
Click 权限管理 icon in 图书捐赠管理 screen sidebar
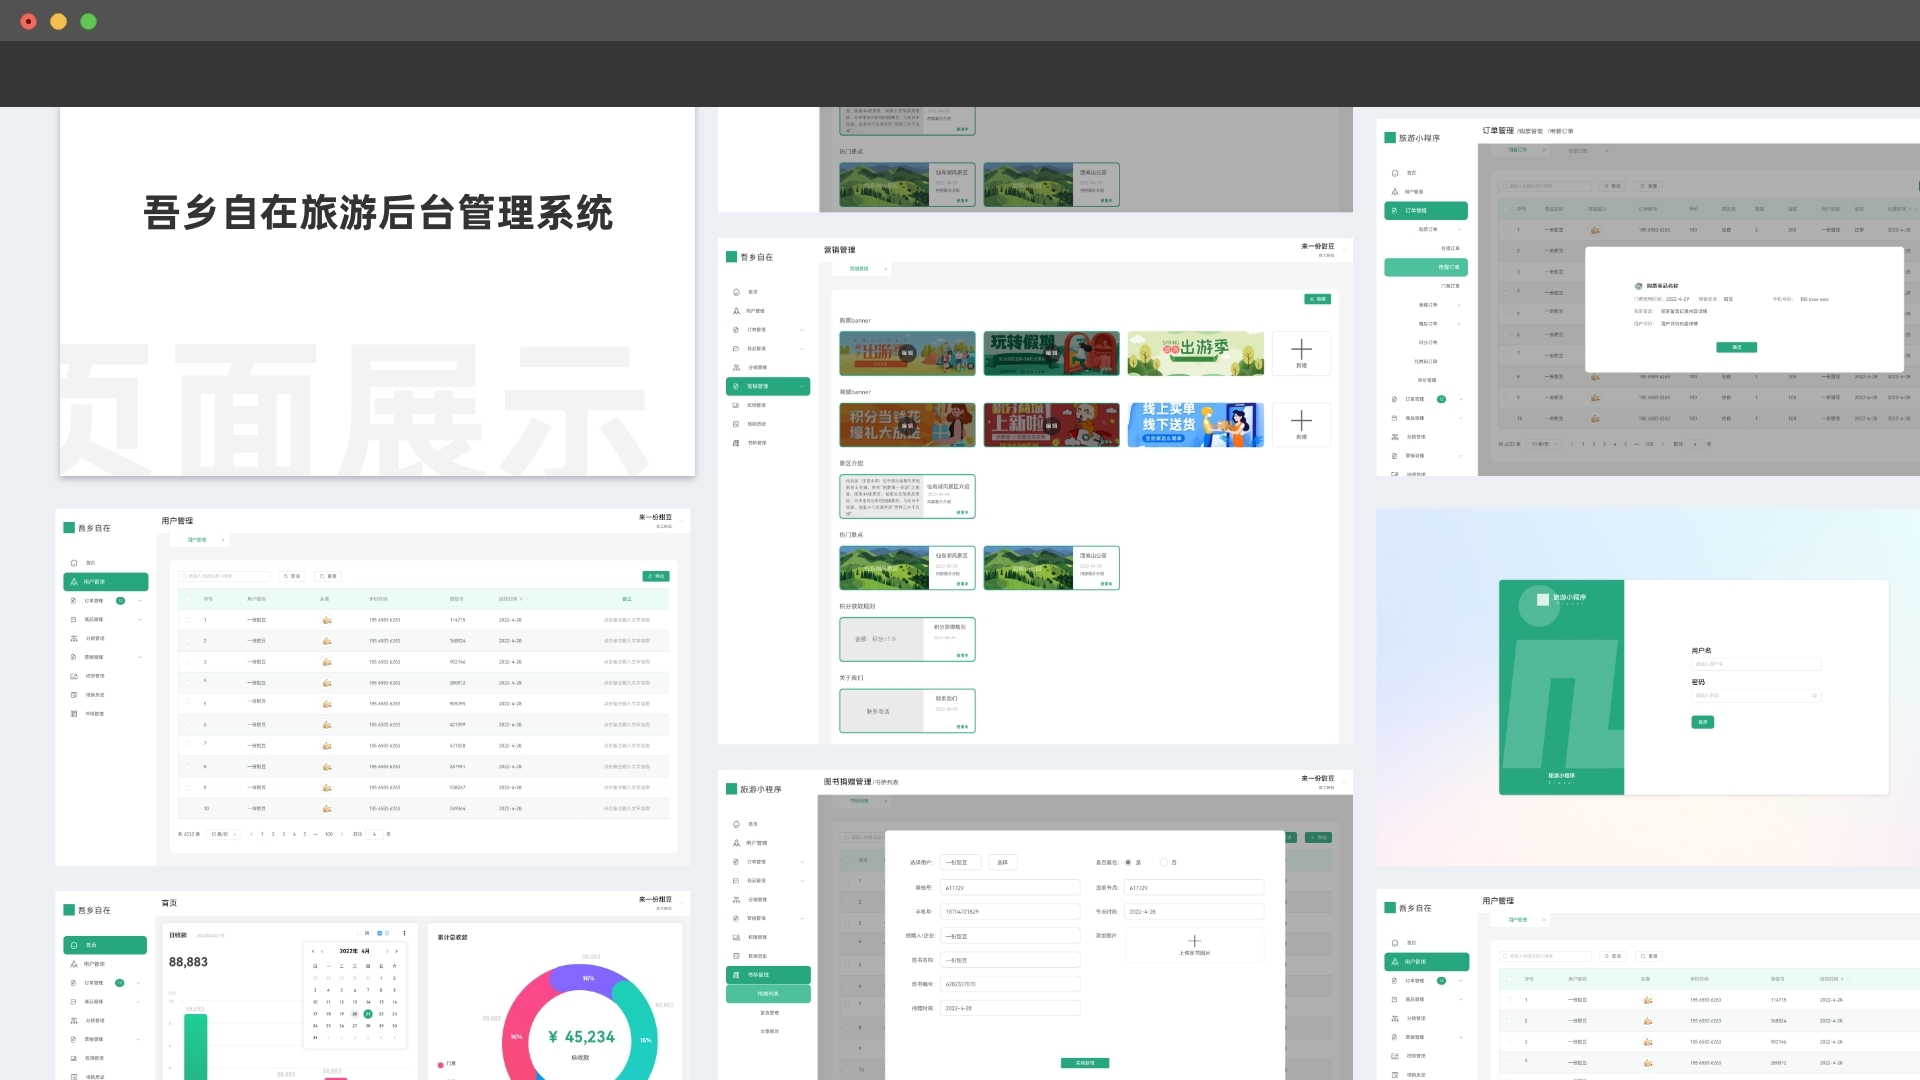[737, 937]
